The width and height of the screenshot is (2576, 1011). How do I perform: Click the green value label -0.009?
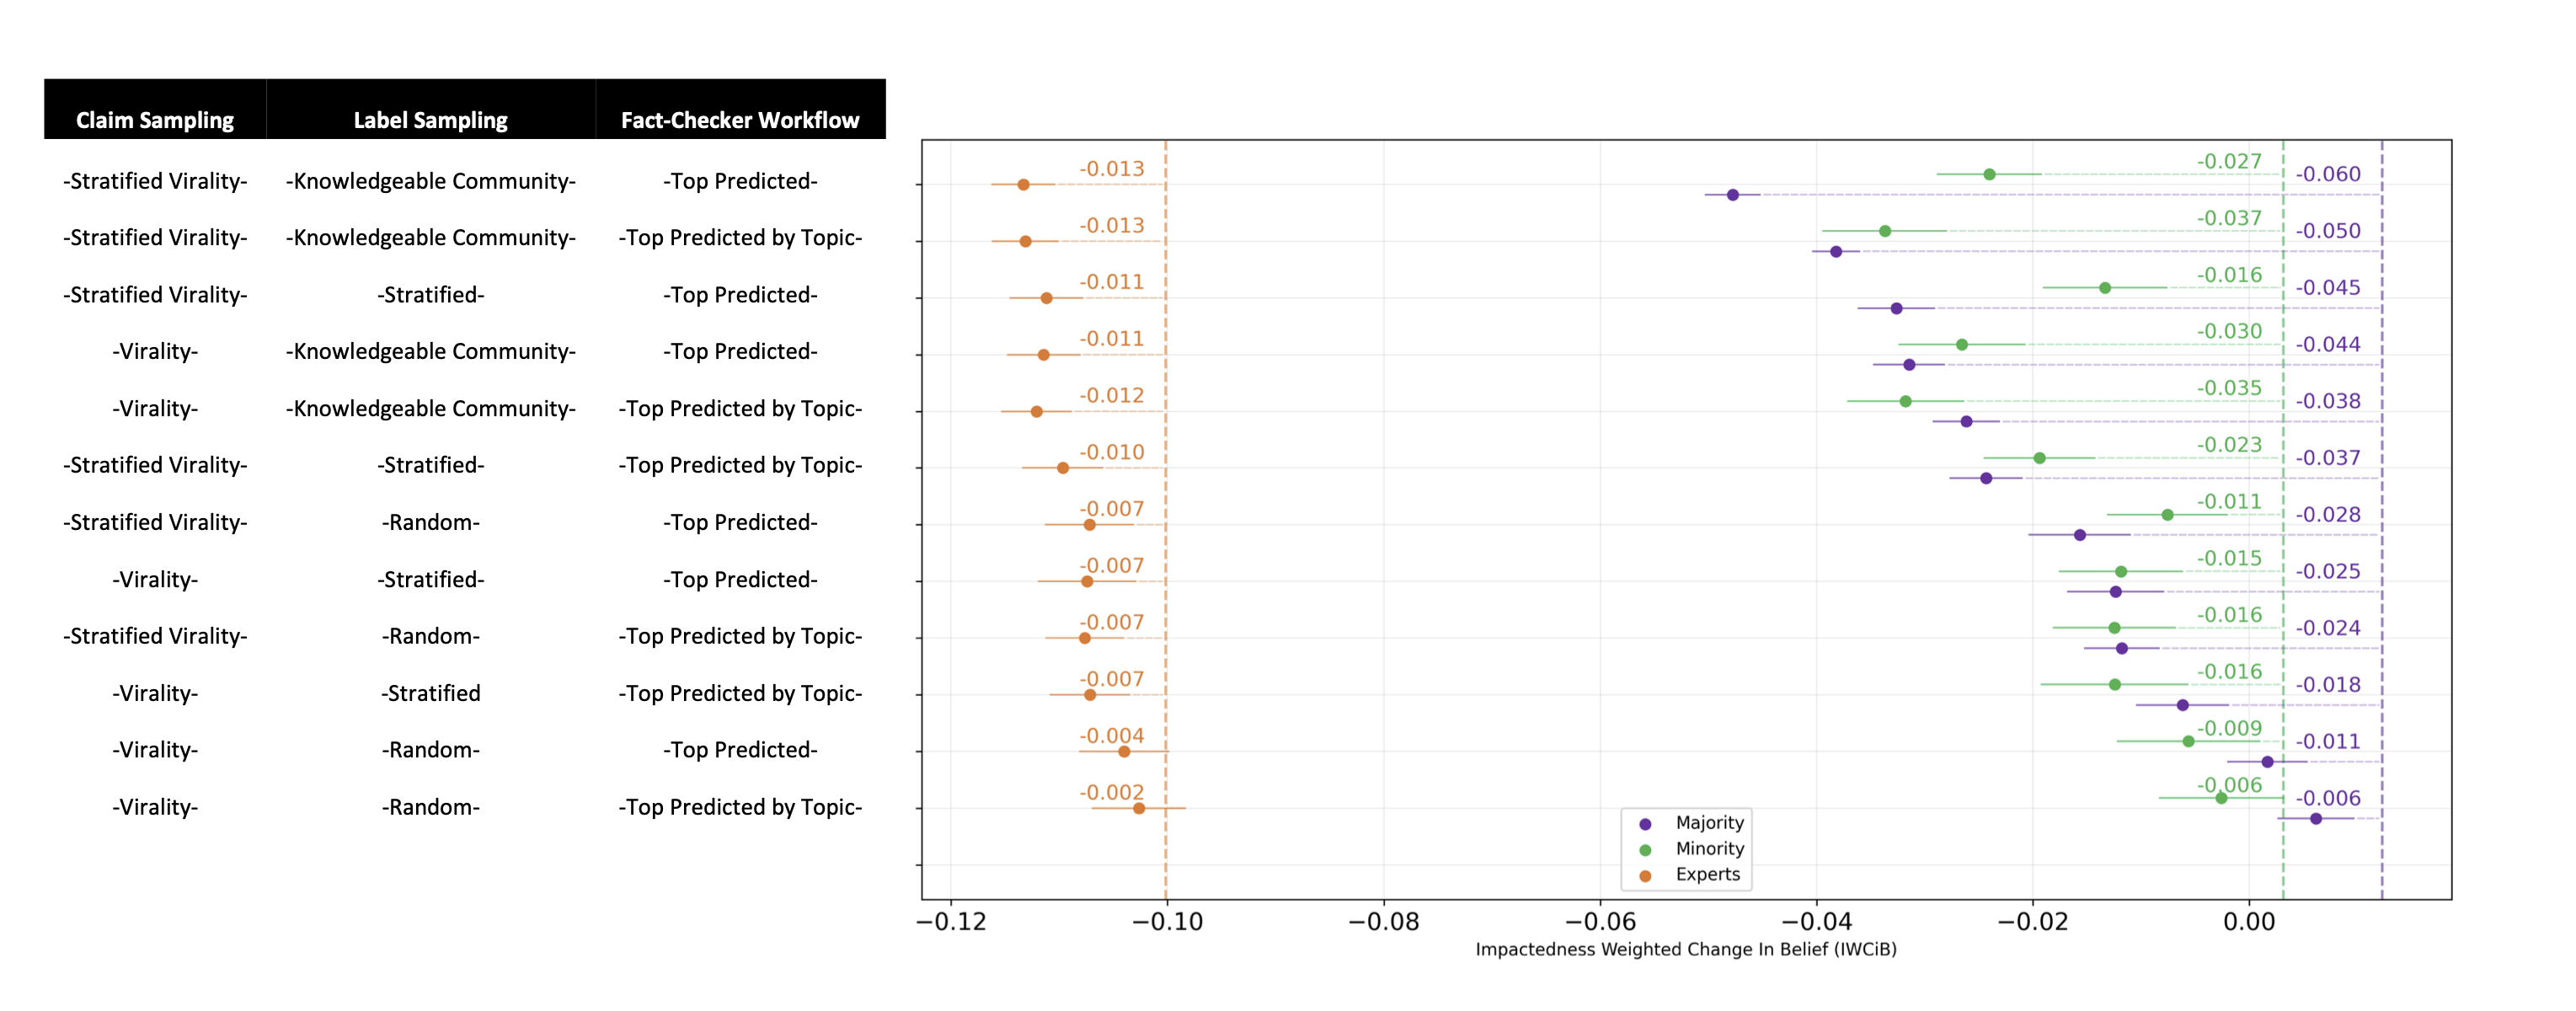point(2229,728)
